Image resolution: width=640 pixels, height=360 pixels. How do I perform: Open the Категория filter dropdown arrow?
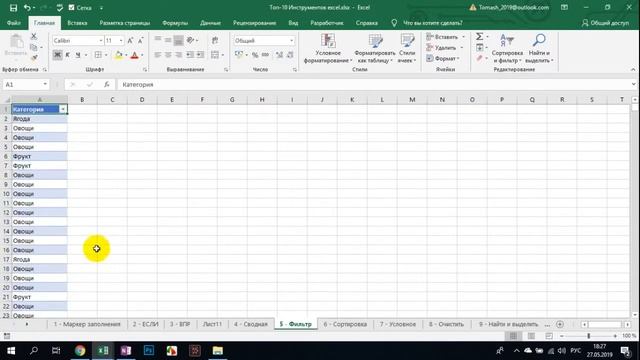pos(62,109)
